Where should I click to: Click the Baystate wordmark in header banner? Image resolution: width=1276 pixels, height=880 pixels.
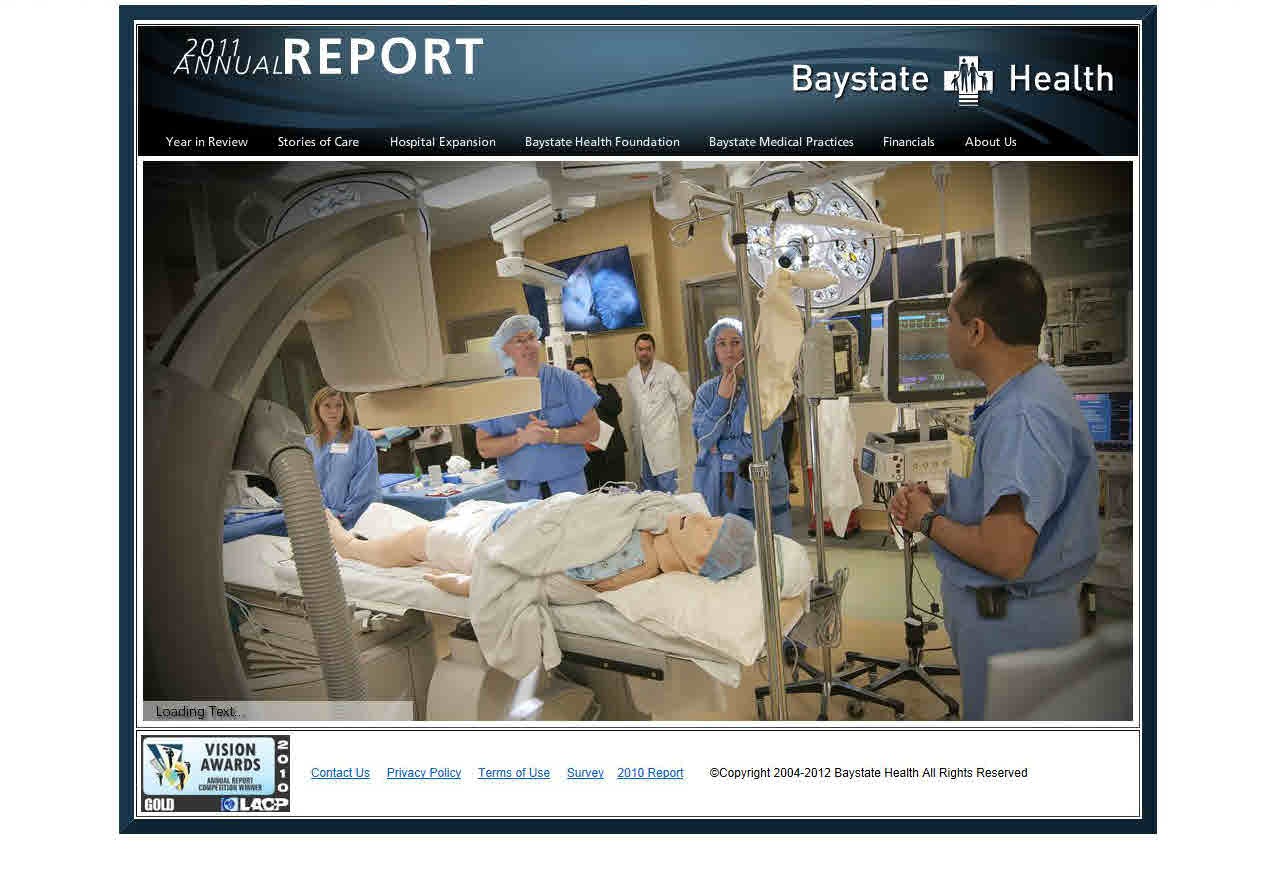point(860,80)
